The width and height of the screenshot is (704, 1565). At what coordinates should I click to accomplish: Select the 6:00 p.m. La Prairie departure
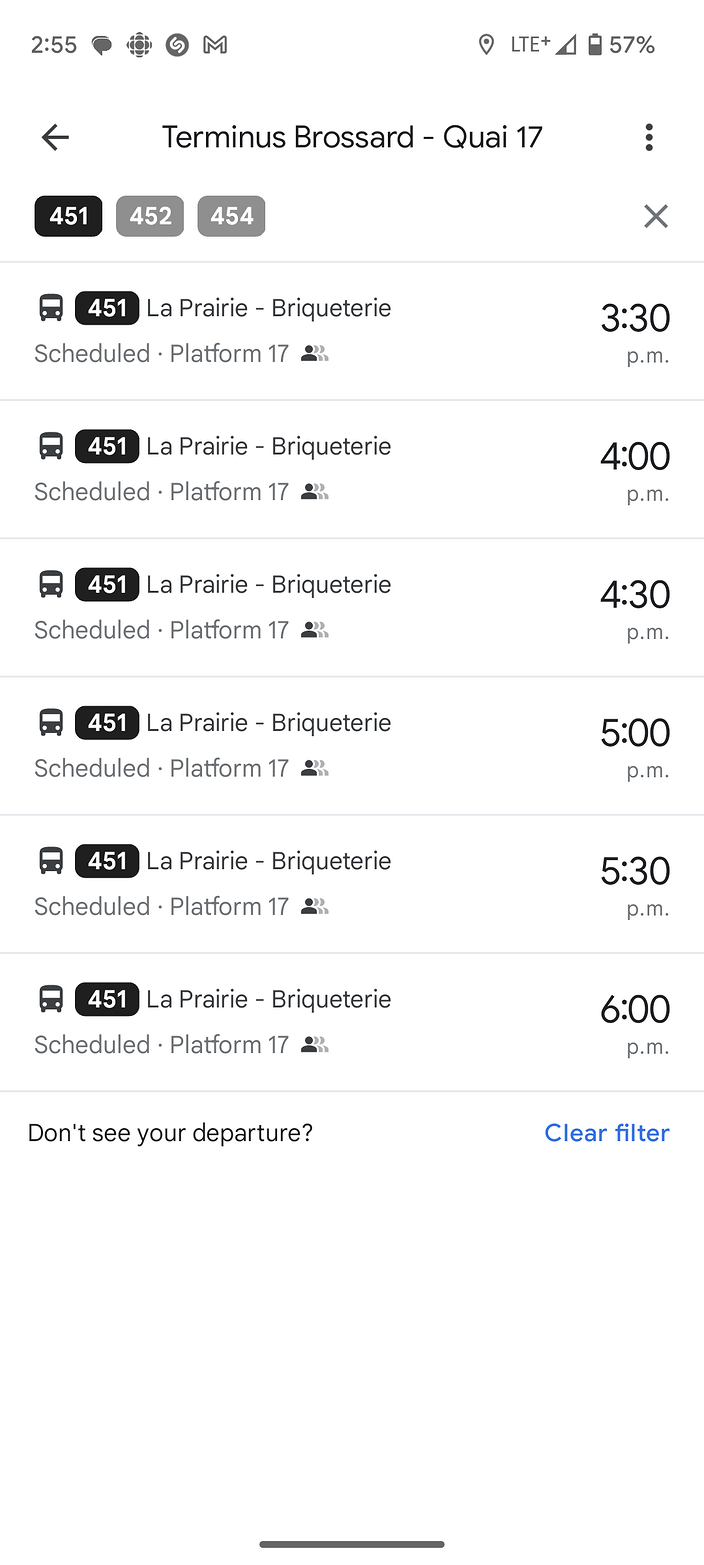pos(352,1022)
